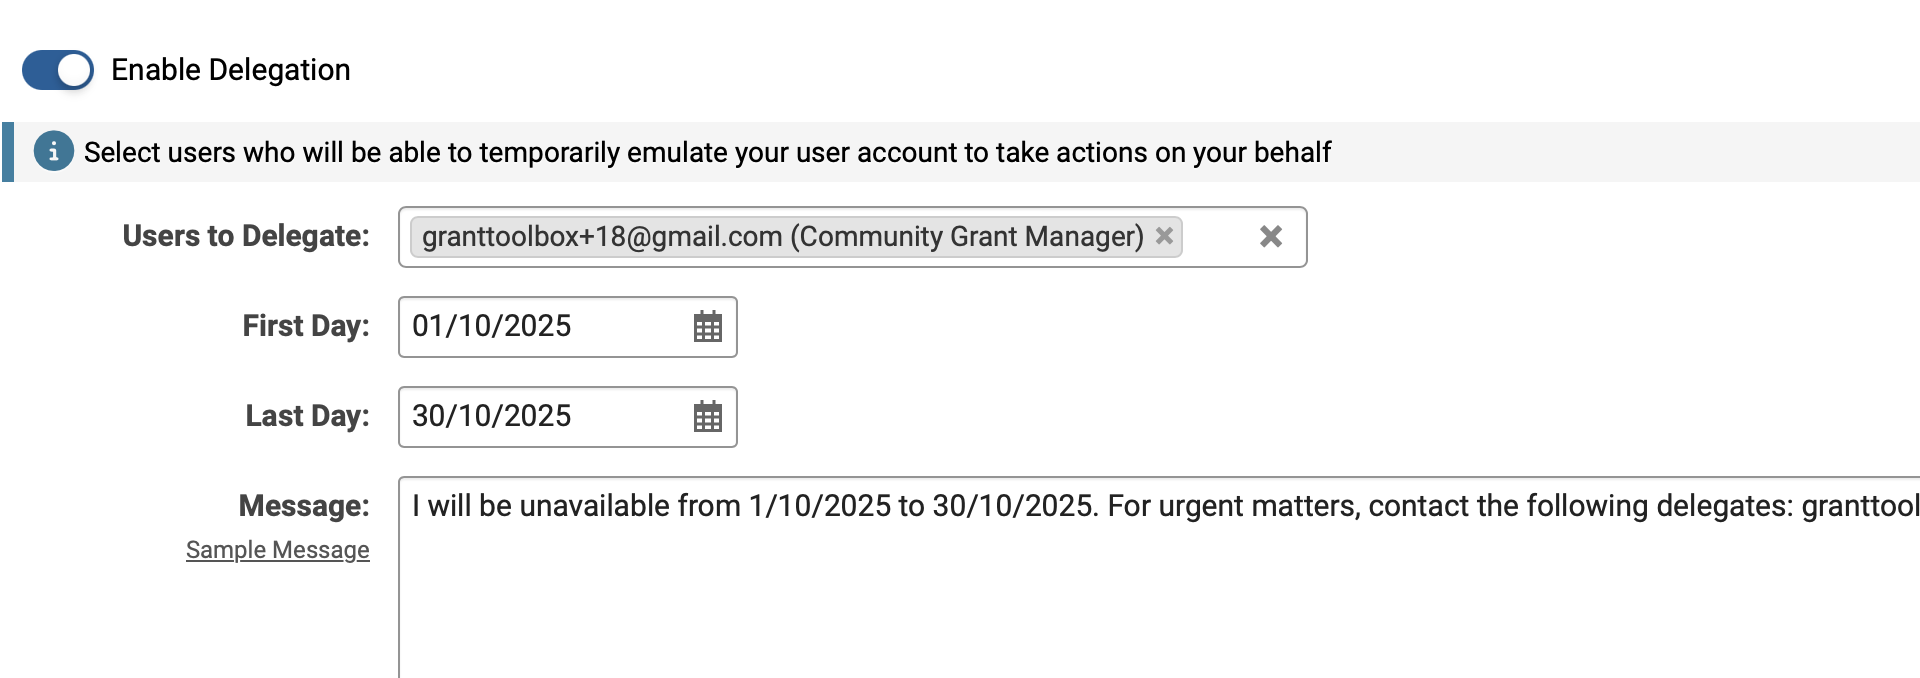Focus the Last Day date field
Viewport: 1920px width, 678px height.
(x=540, y=417)
